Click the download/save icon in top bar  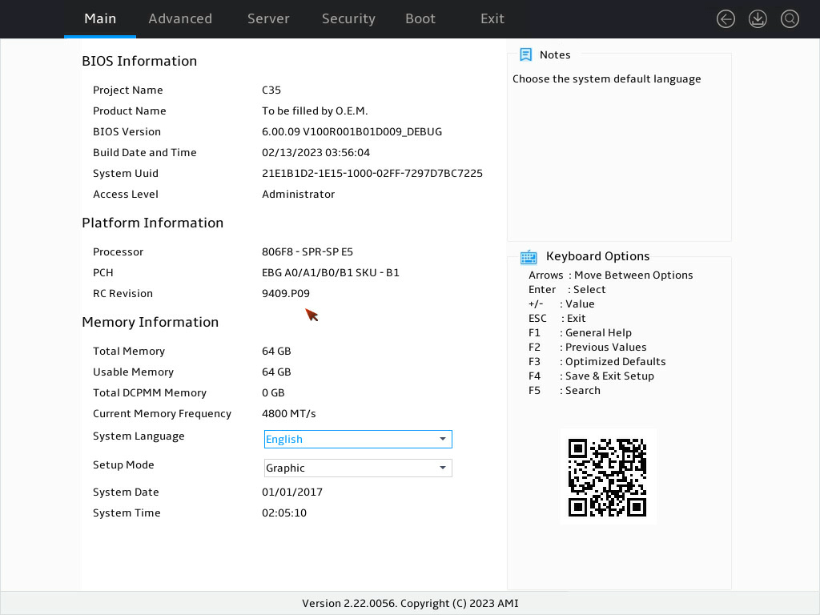pyautogui.click(x=757, y=19)
